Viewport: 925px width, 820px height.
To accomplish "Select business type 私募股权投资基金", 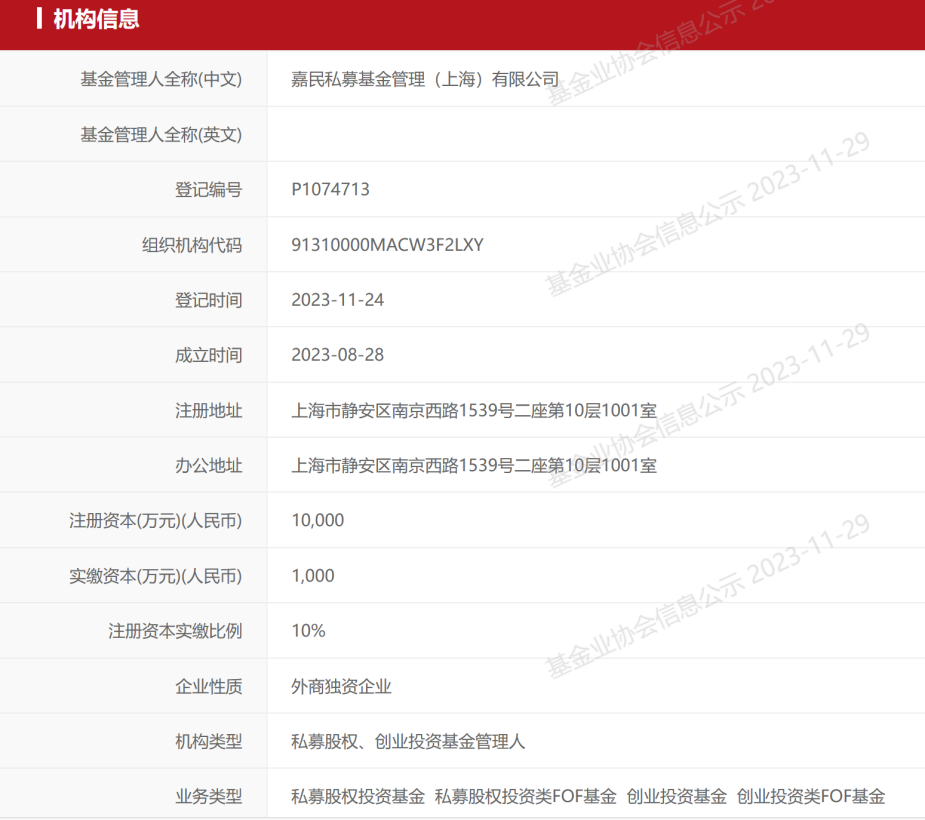I will [357, 796].
